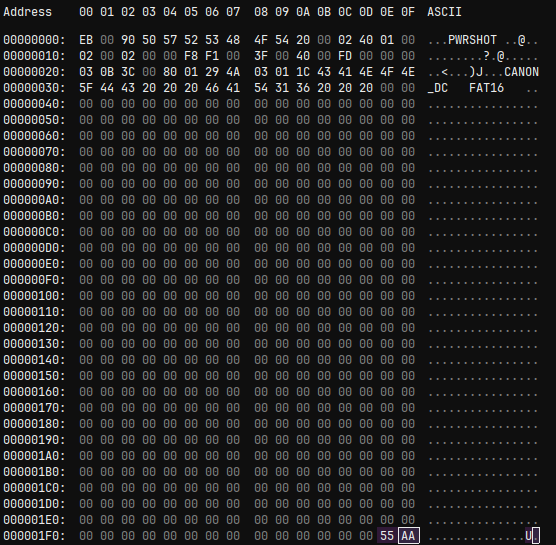Click the row address 00000010:
556x545 pixels.
pyautogui.click(x=34, y=56)
